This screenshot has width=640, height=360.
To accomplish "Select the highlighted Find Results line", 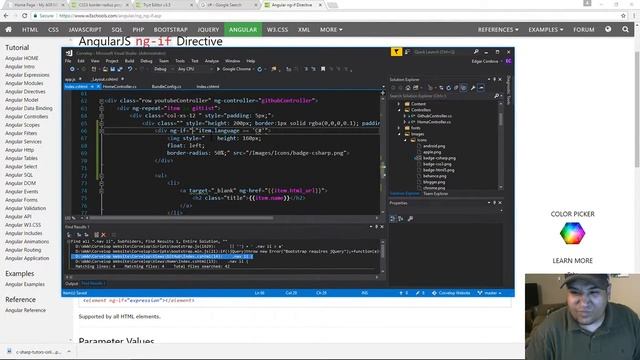I will tap(162, 256).
